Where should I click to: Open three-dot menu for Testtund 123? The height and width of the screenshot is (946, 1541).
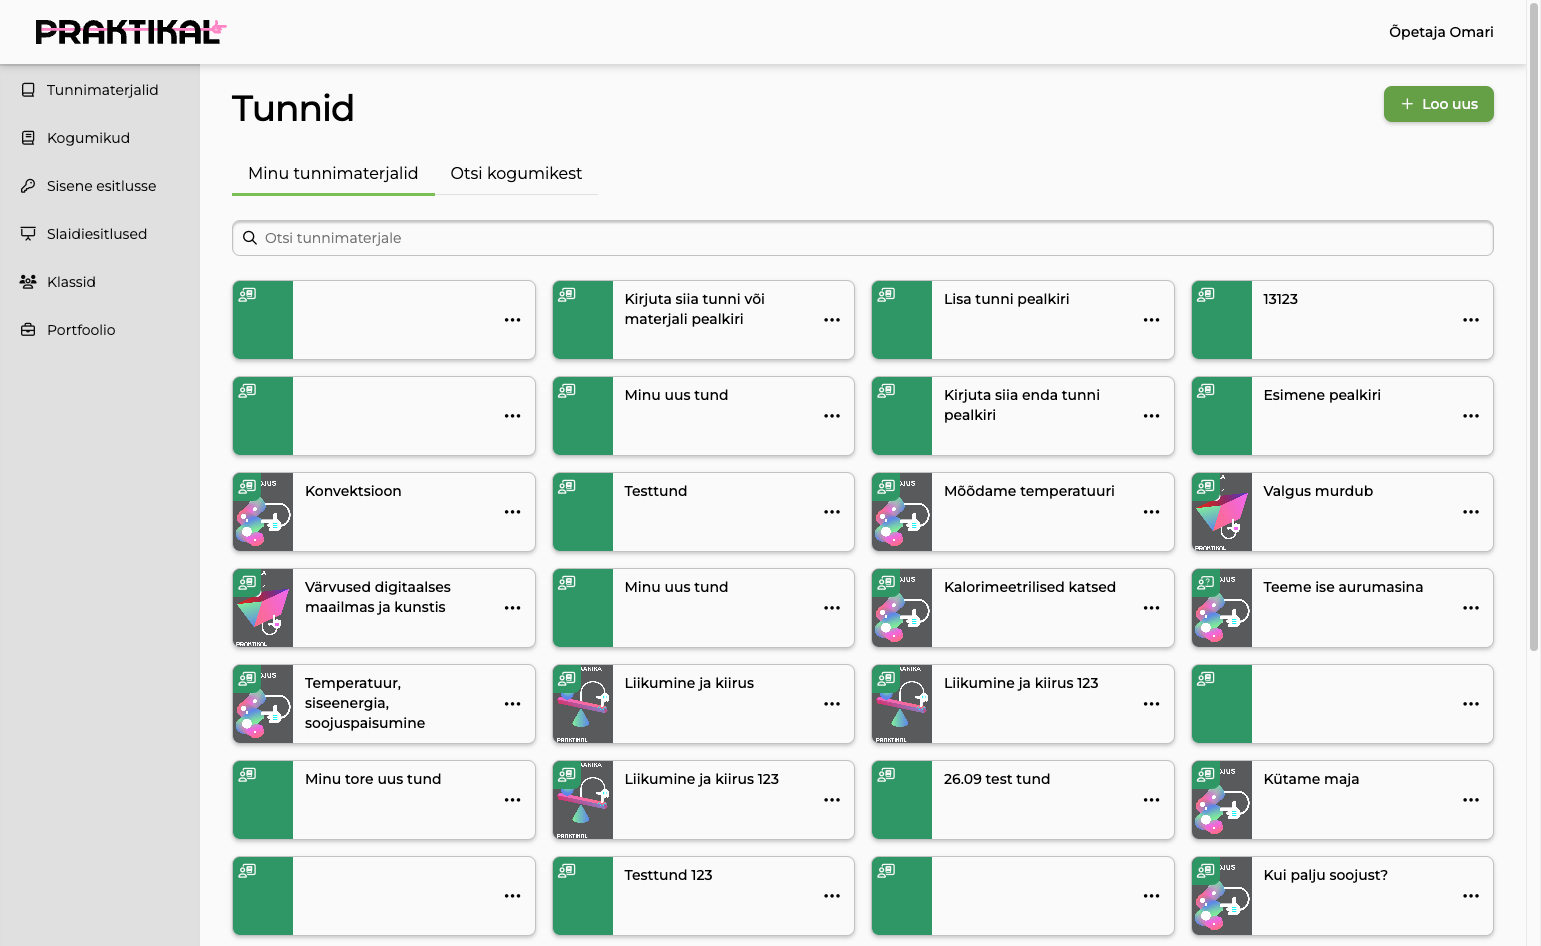coord(832,896)
